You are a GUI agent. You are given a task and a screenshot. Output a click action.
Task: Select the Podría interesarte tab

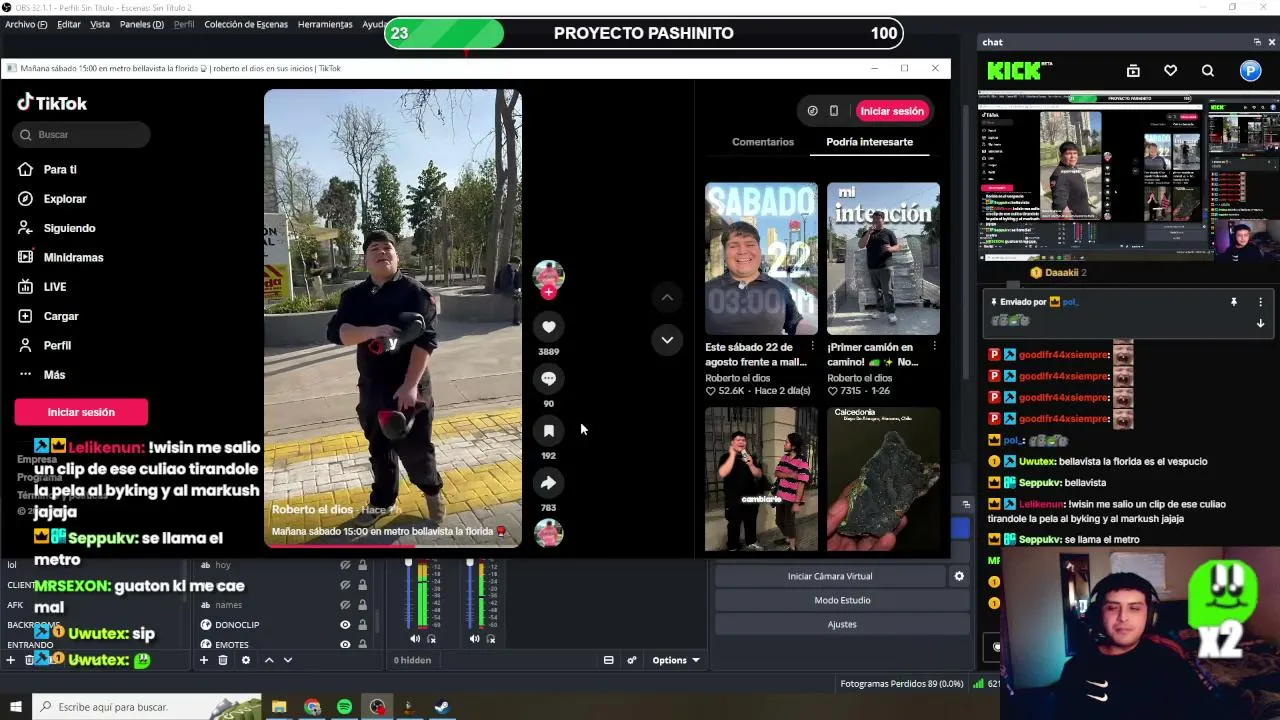(x=869, y=142)
